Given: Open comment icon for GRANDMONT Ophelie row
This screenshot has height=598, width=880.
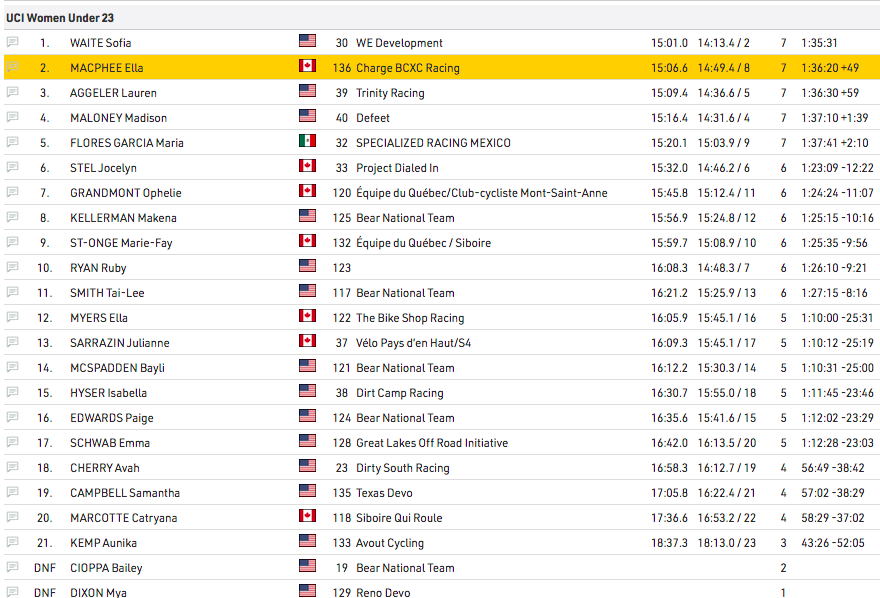Looking at the screenshot, I should point(12,192).
